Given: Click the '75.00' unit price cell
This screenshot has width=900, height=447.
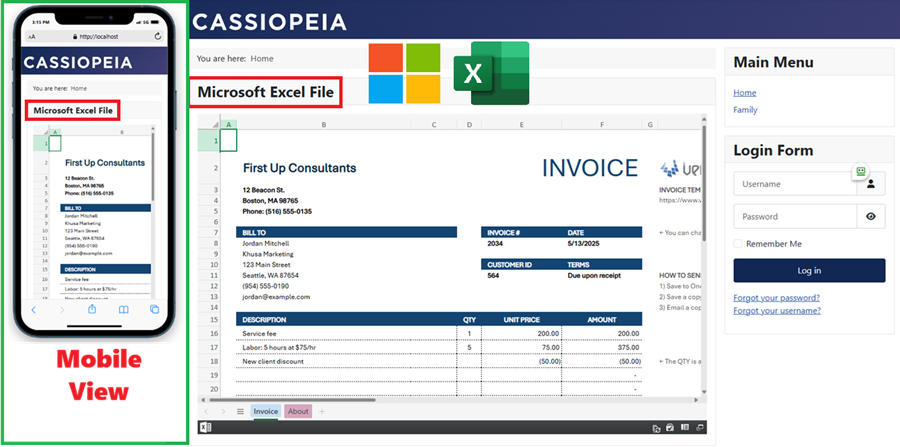Looking at the screenshot, I should [x=551, y=347].
